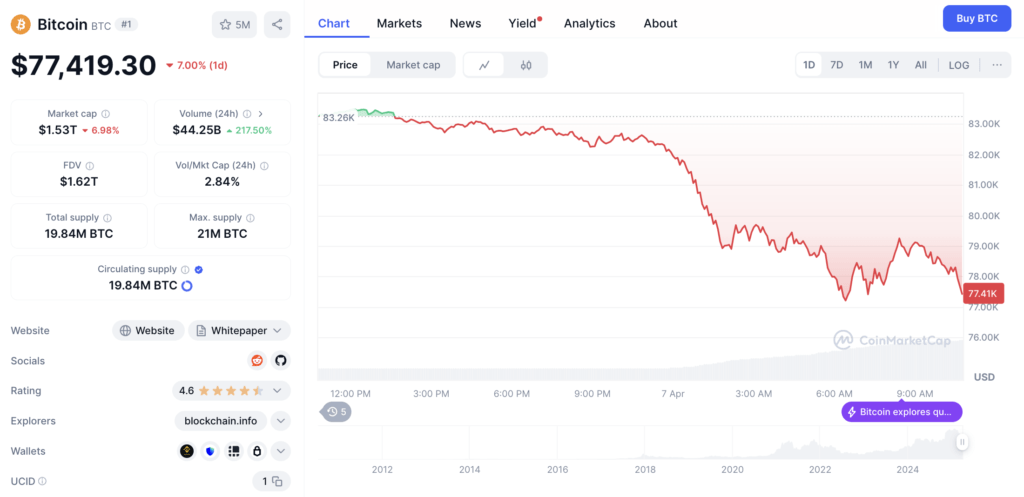
Task: Click the Buy BTC button
Action: 976,18
